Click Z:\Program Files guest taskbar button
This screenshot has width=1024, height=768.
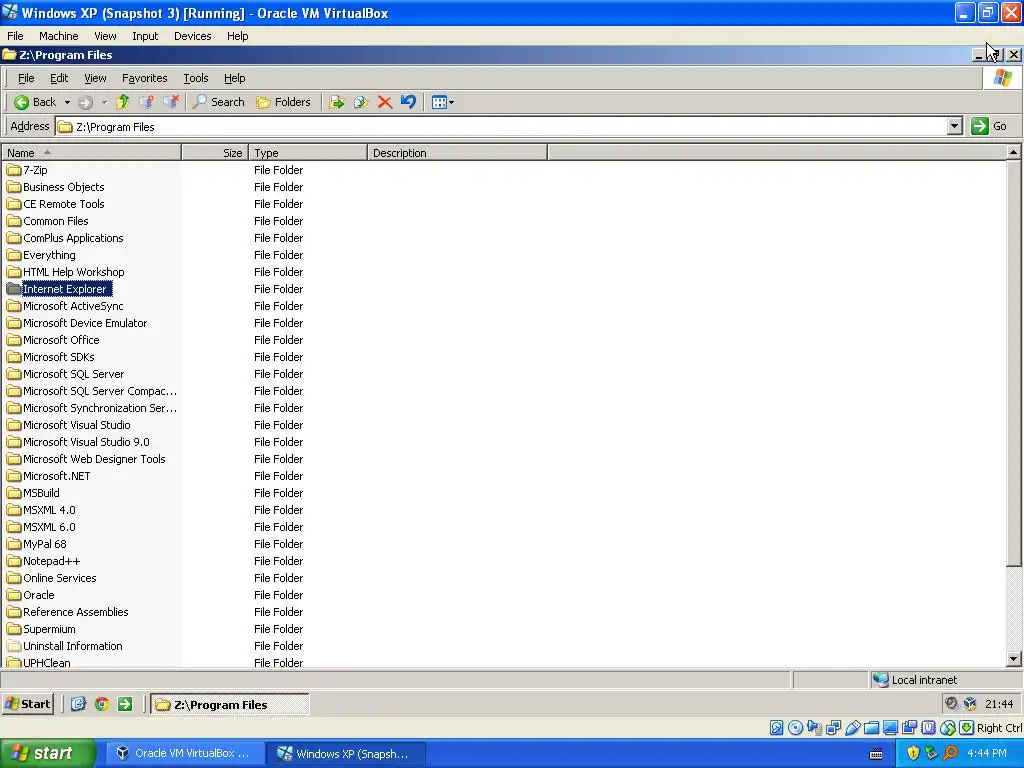230,704
